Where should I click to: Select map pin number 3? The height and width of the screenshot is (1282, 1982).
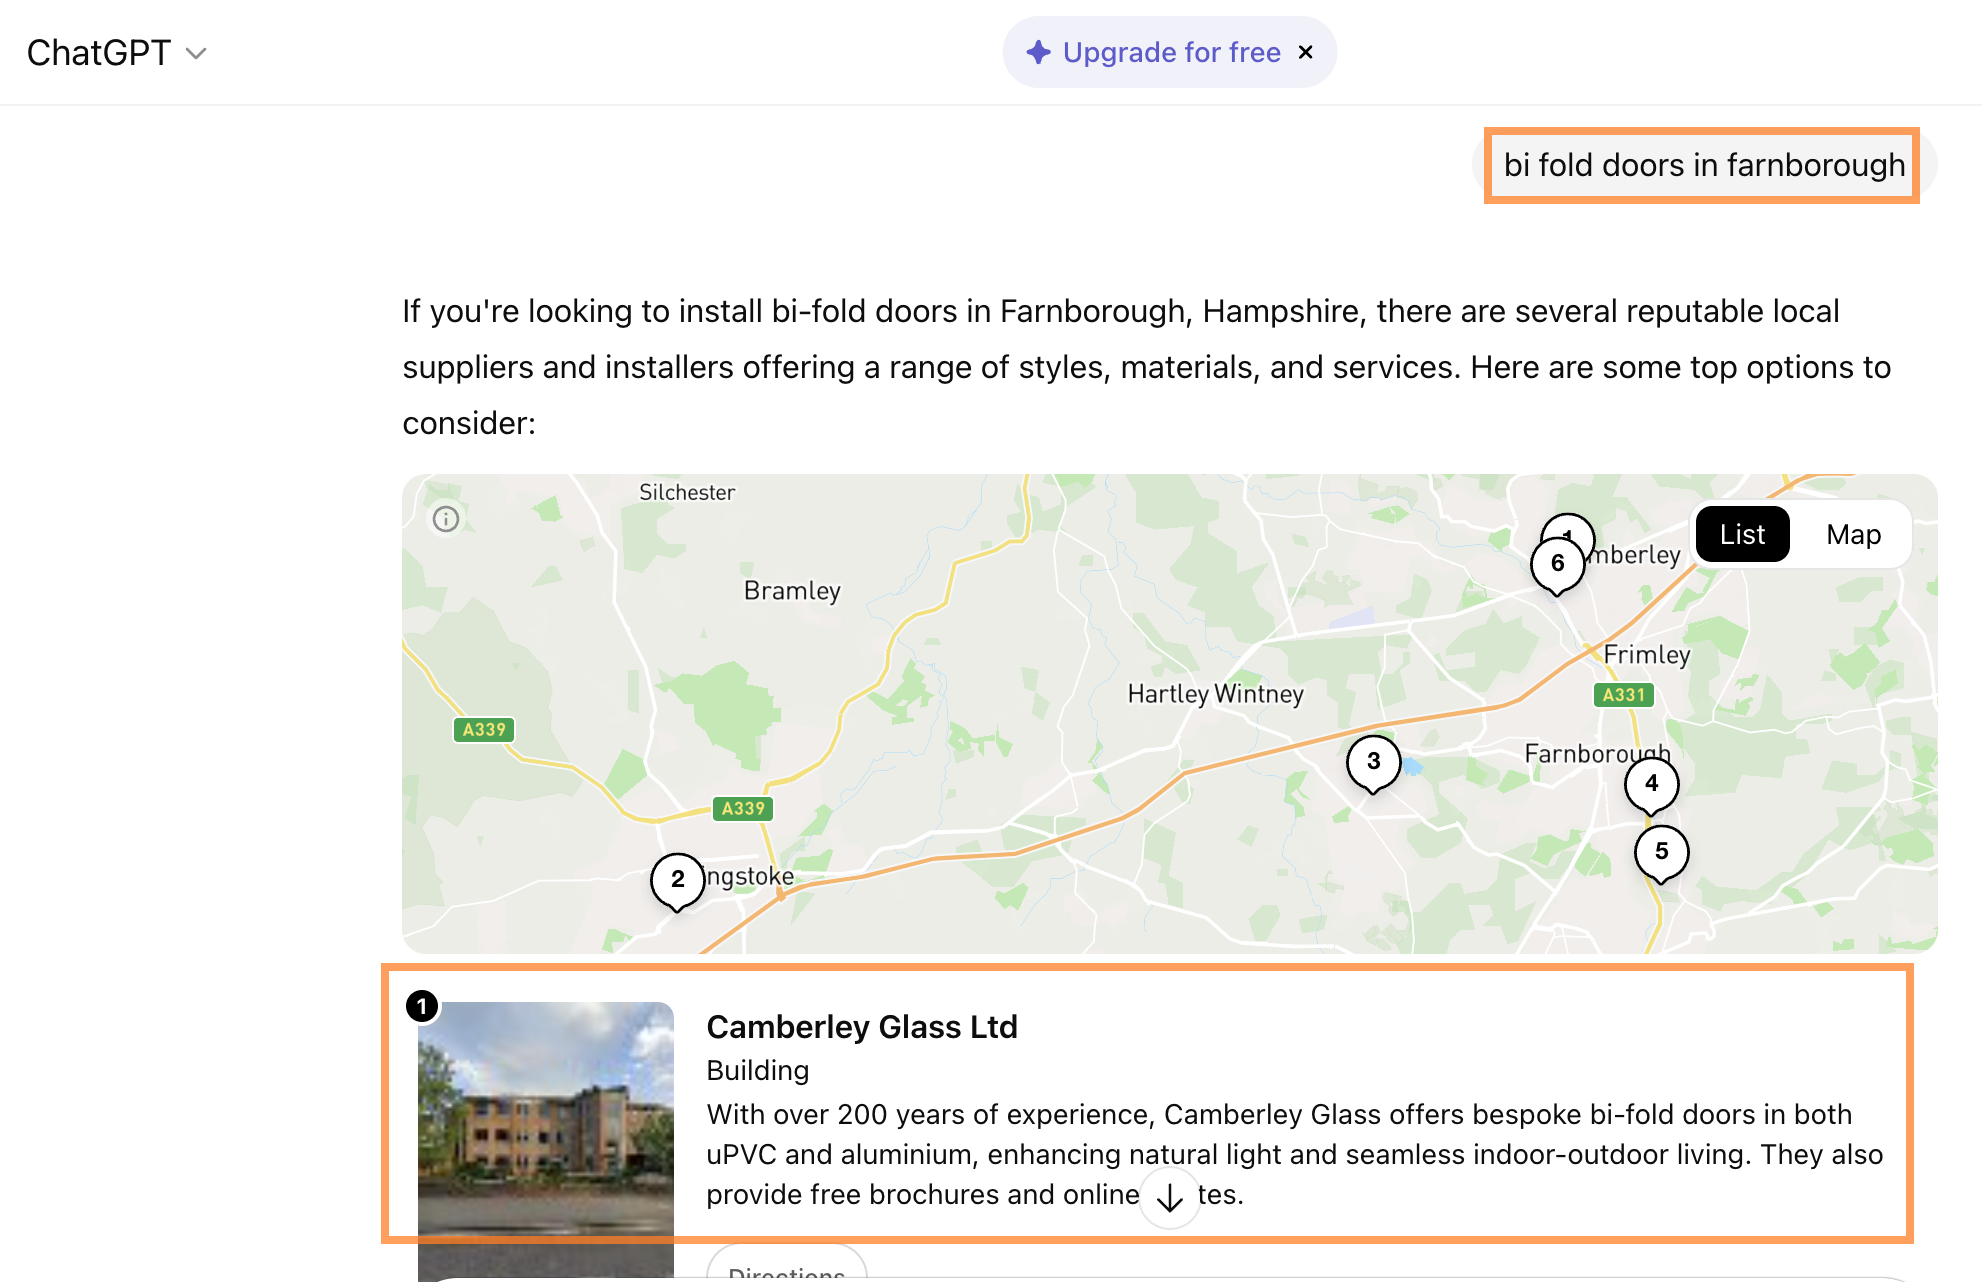(x=1373, y=762)
